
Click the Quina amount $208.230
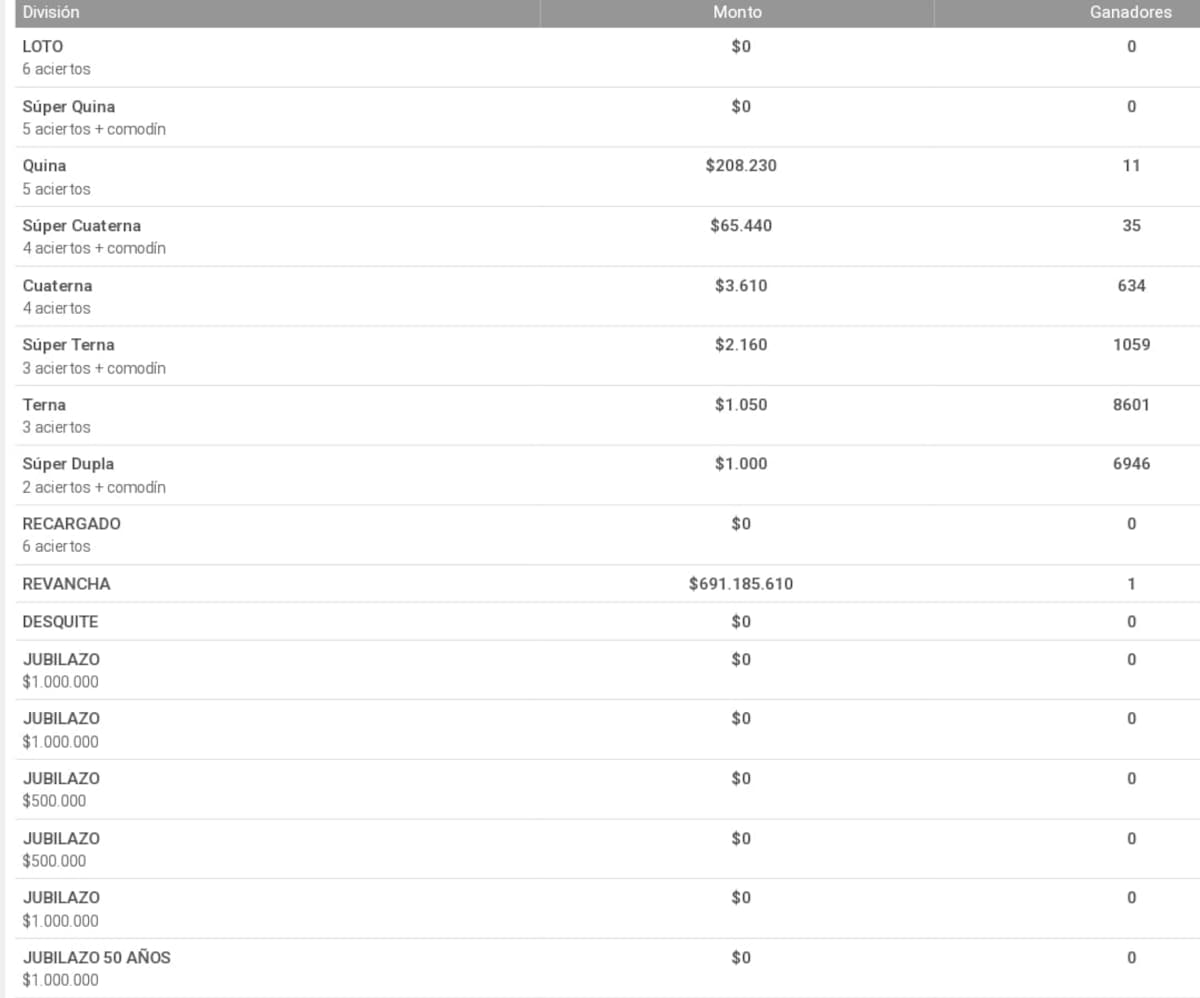coord(741,166)
